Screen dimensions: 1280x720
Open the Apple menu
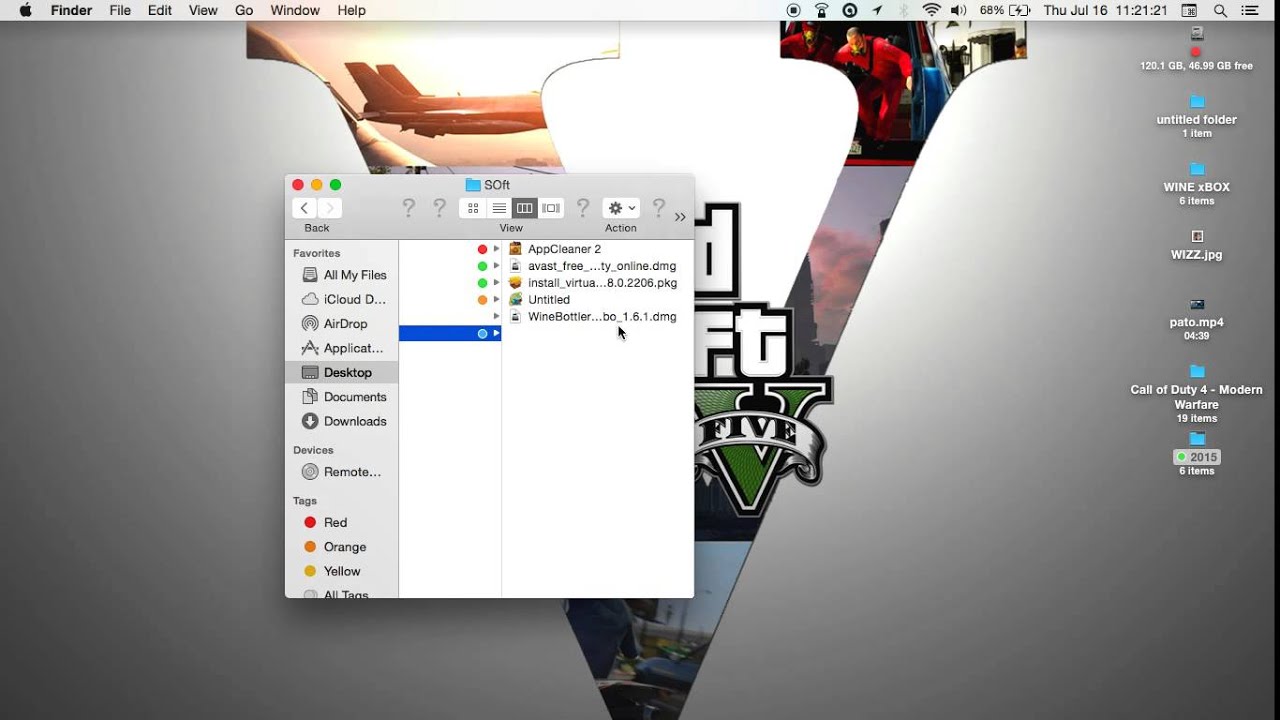25,10
